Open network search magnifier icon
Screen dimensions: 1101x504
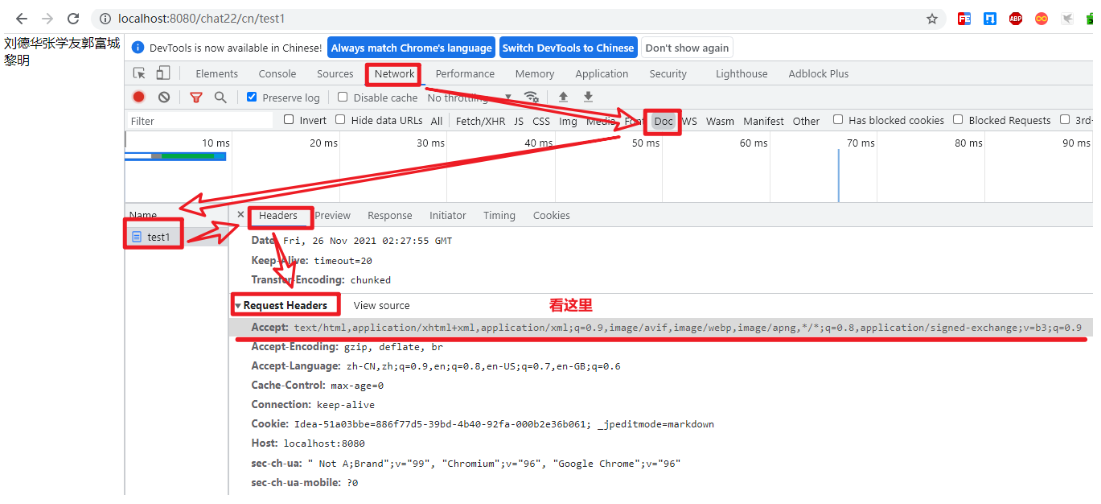(220, 97)
